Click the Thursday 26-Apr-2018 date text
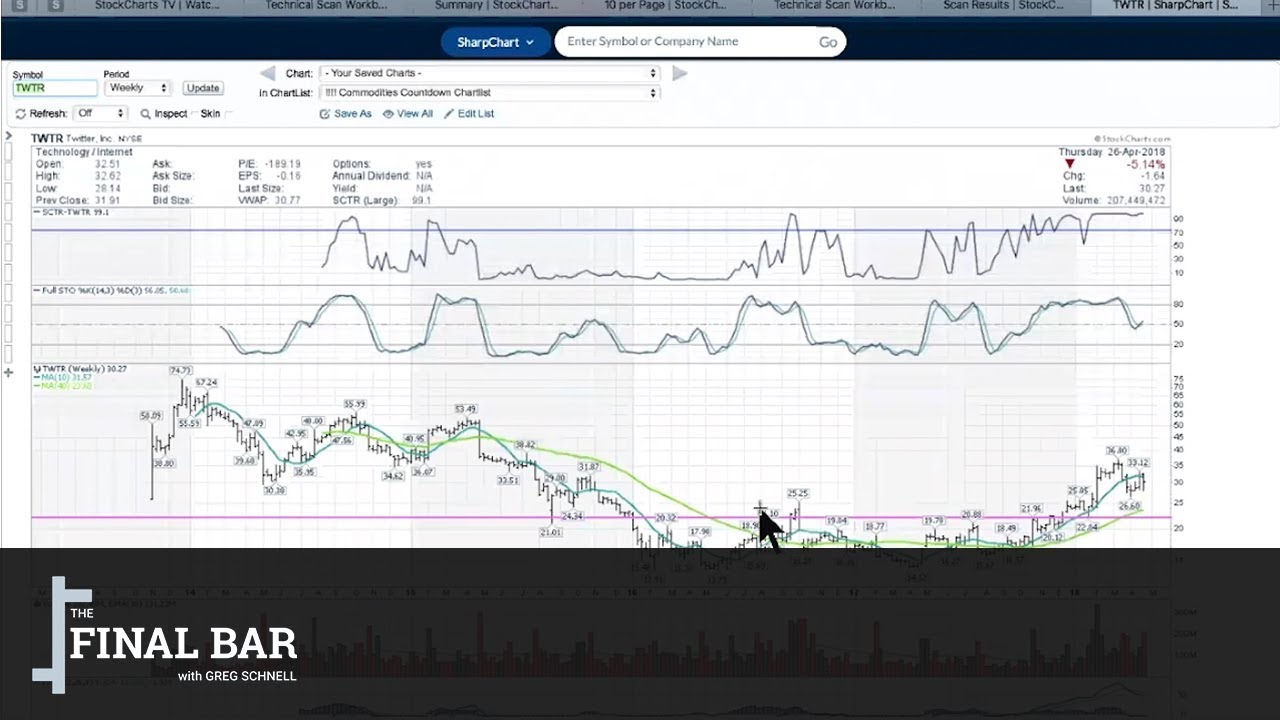Screen dimensions: 1280x720 1112,152
